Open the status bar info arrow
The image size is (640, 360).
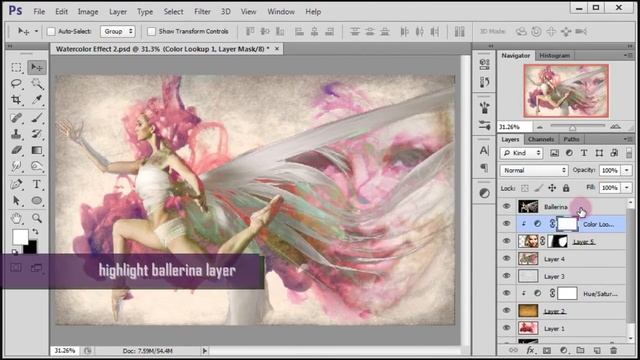tap(205, 351)
